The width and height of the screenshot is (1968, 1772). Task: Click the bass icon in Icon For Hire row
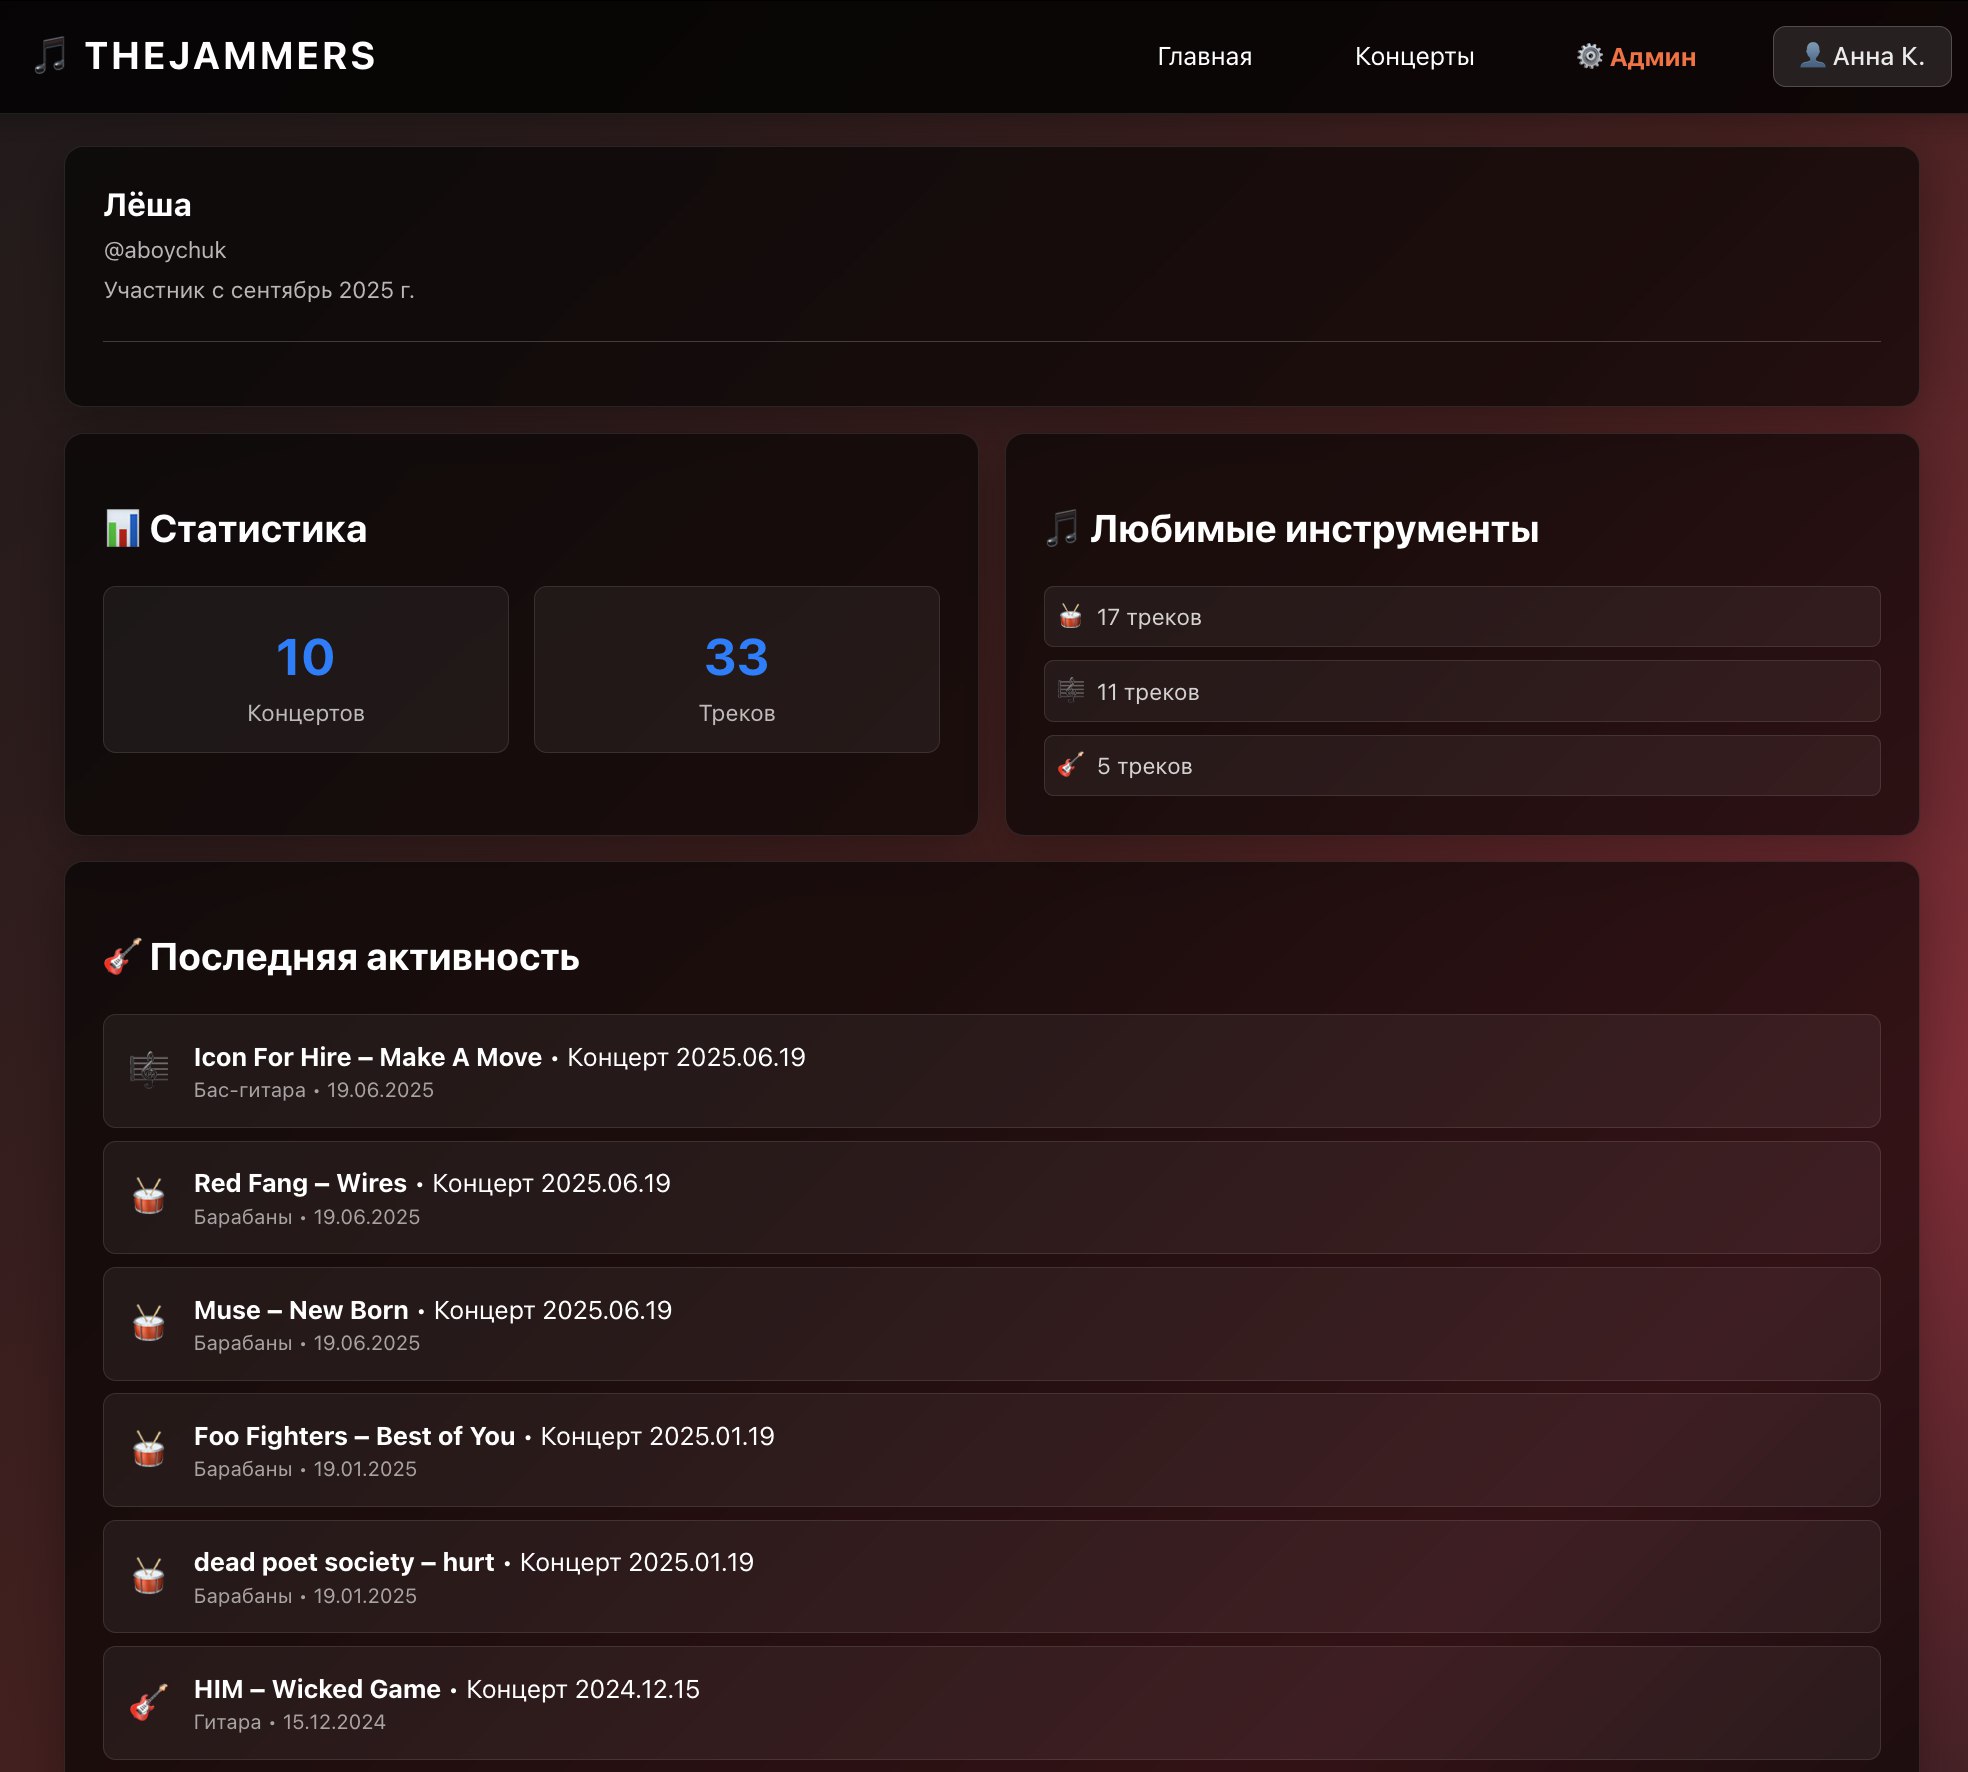pyautogui.click(x=149, y=1070)
